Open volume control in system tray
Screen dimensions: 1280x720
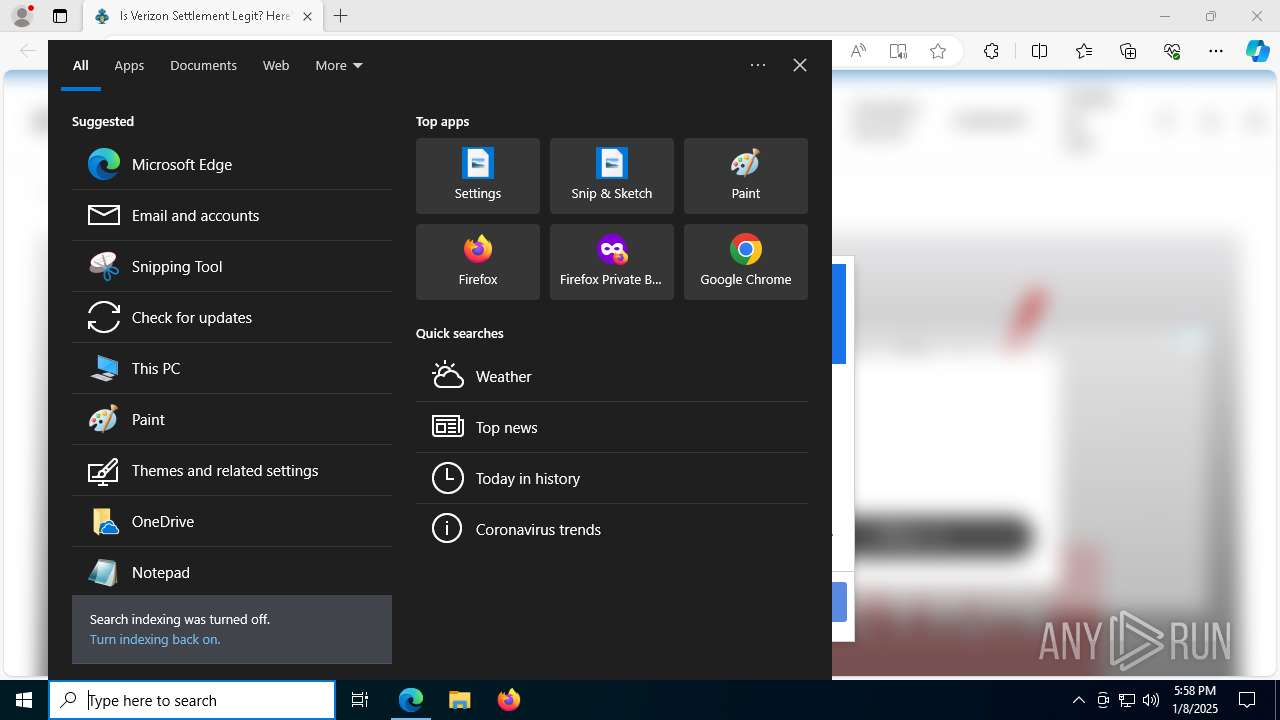(x=1151, y=700)
